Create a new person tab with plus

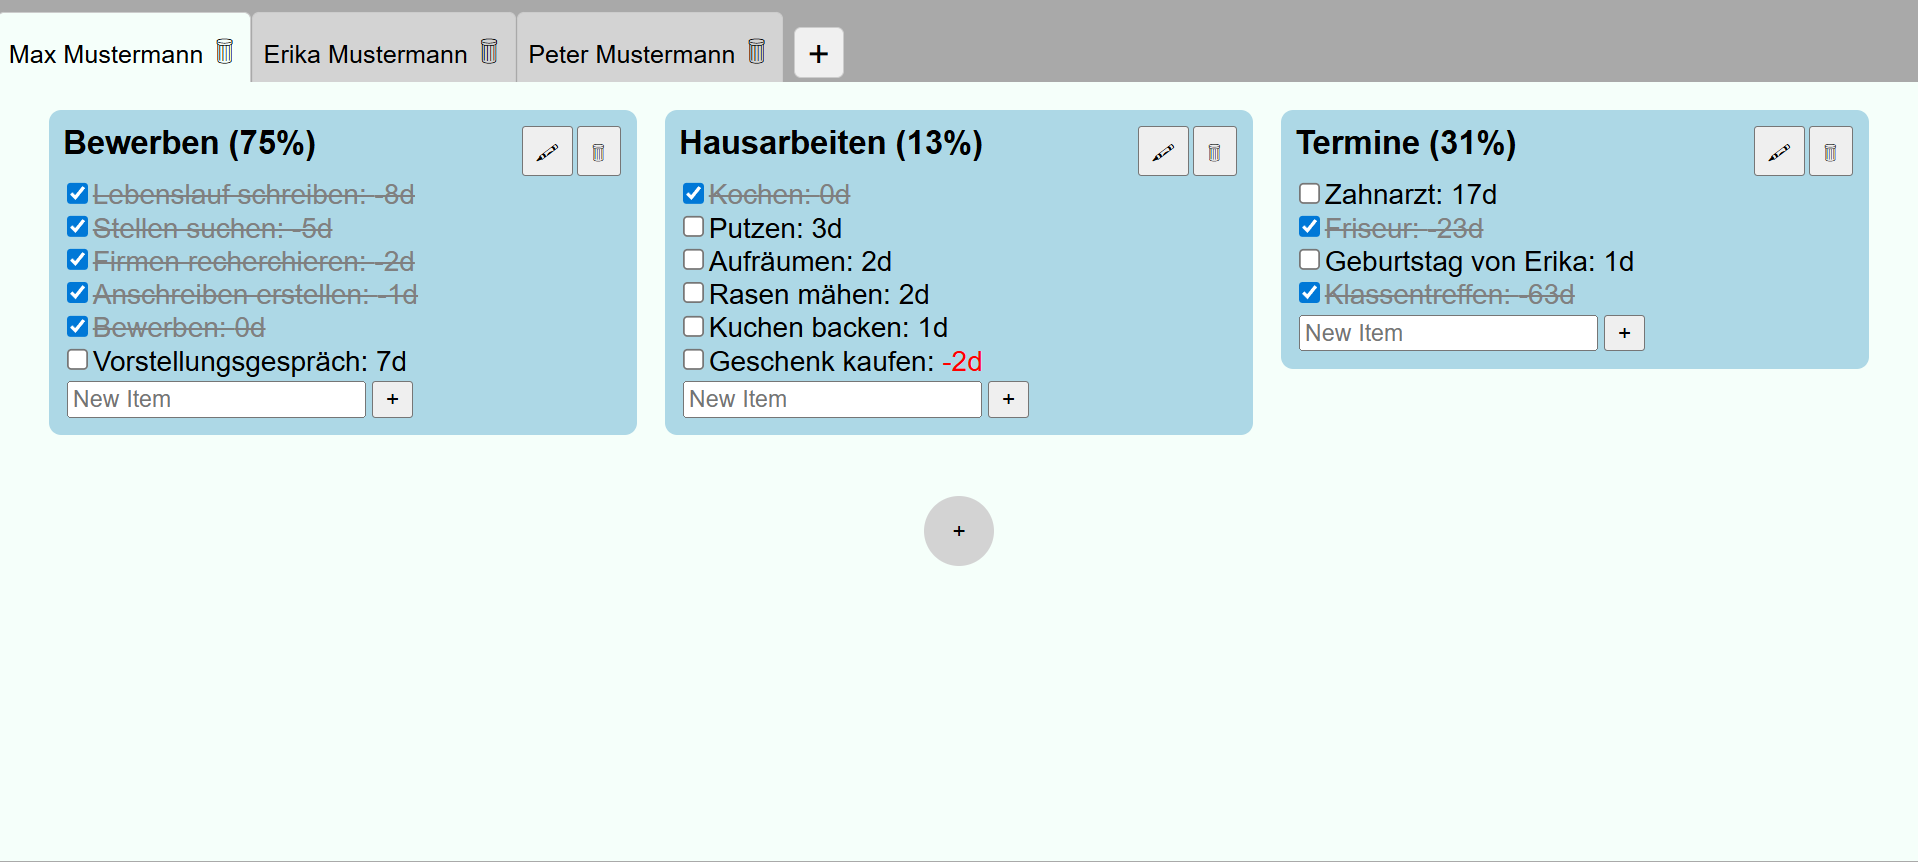tap(818, 52)
